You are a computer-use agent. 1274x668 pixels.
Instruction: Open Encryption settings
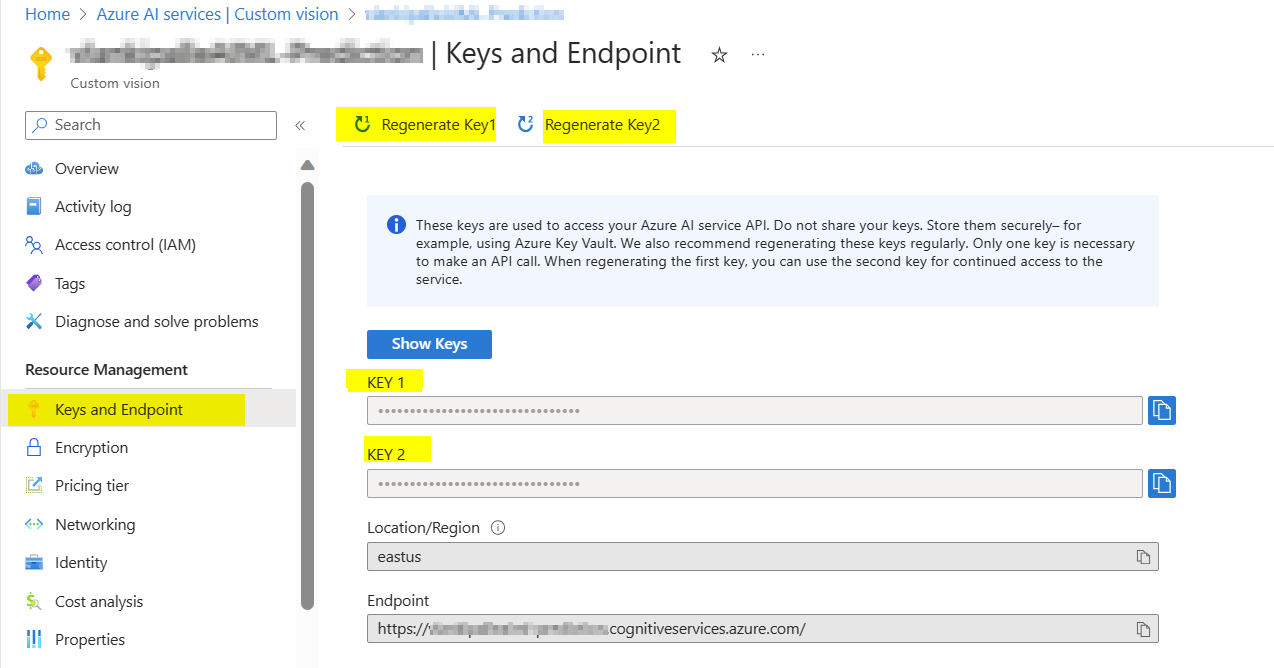91,448
